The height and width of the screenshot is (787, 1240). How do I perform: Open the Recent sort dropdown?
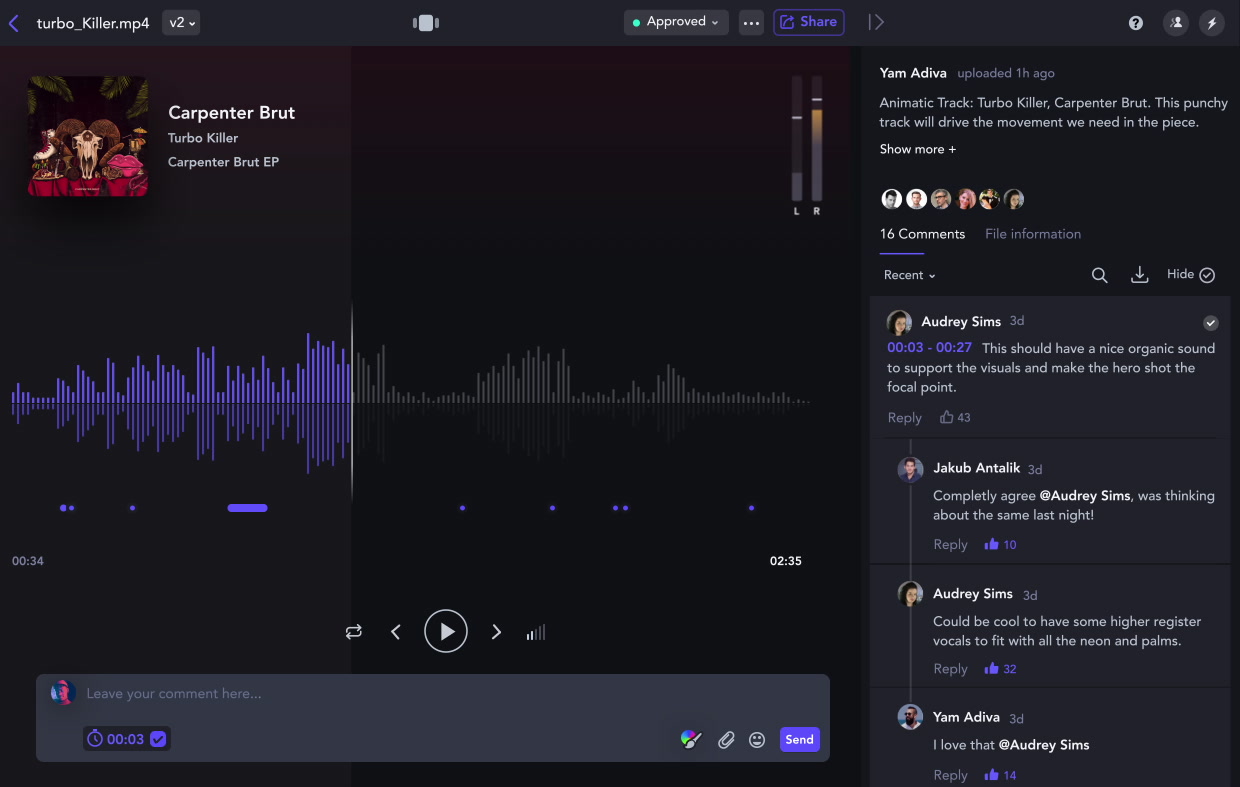pyautogui.click(x=910, y=275)
